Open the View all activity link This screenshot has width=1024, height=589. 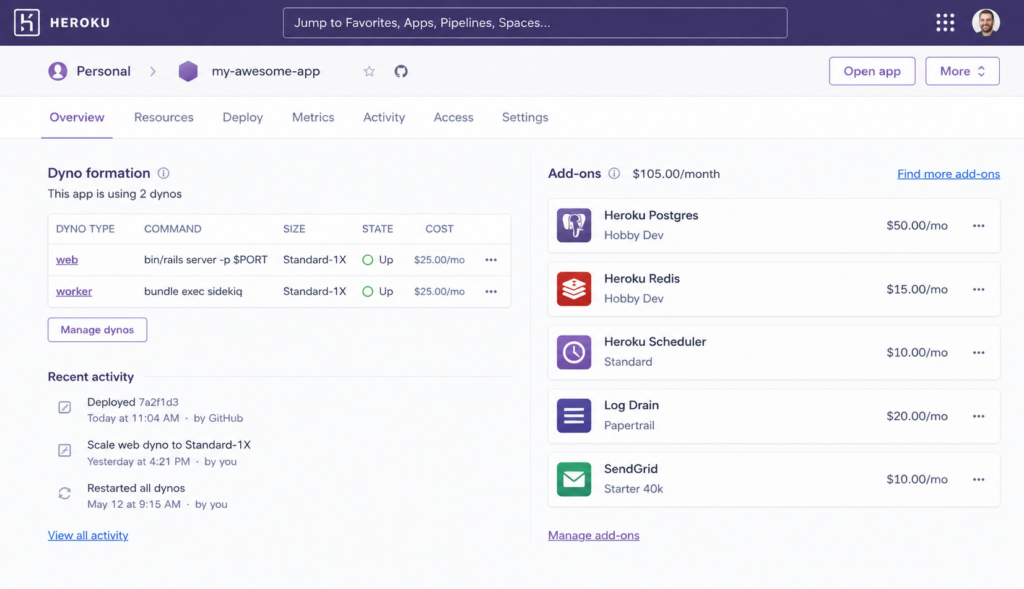[88, 535]
